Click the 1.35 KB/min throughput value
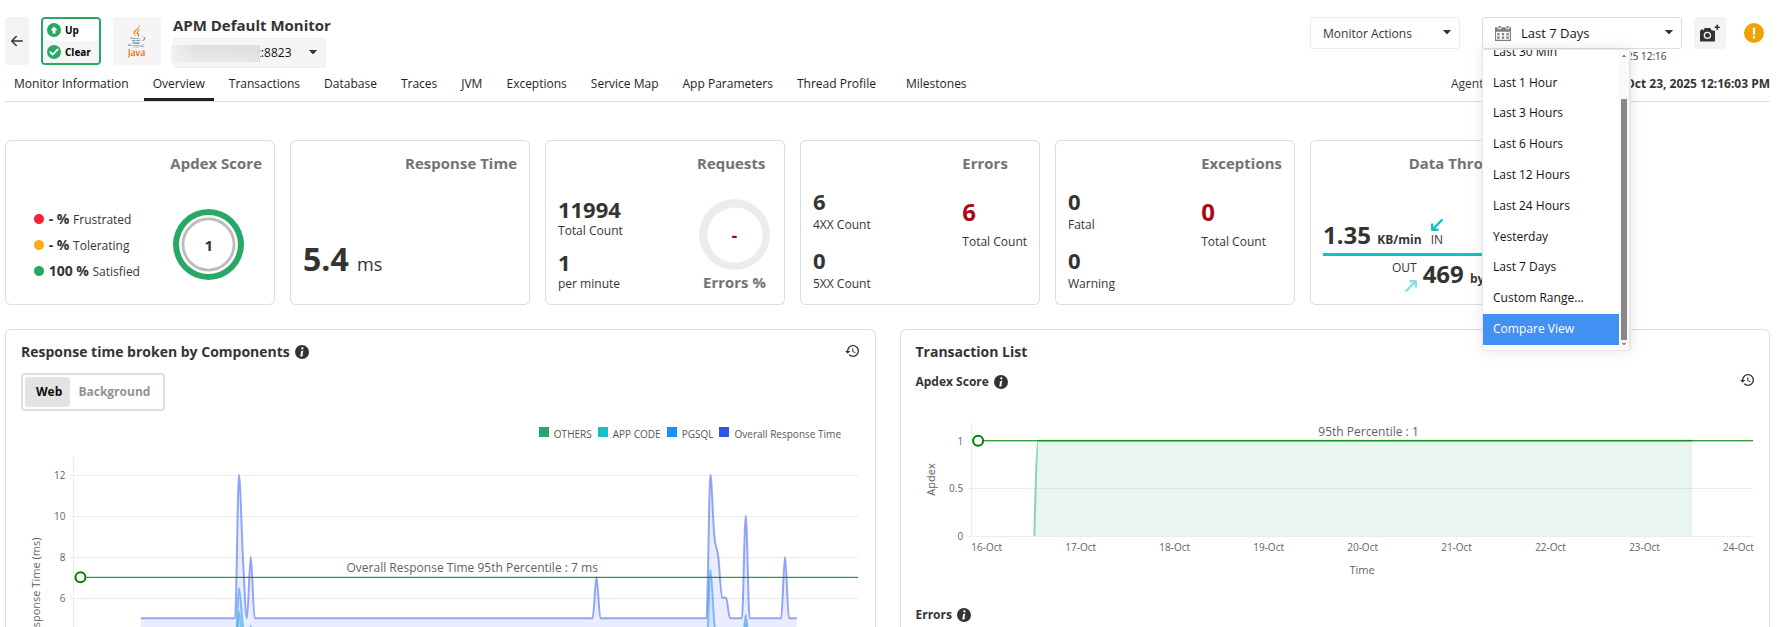Screen dimensions: 1779x627 1372,236
